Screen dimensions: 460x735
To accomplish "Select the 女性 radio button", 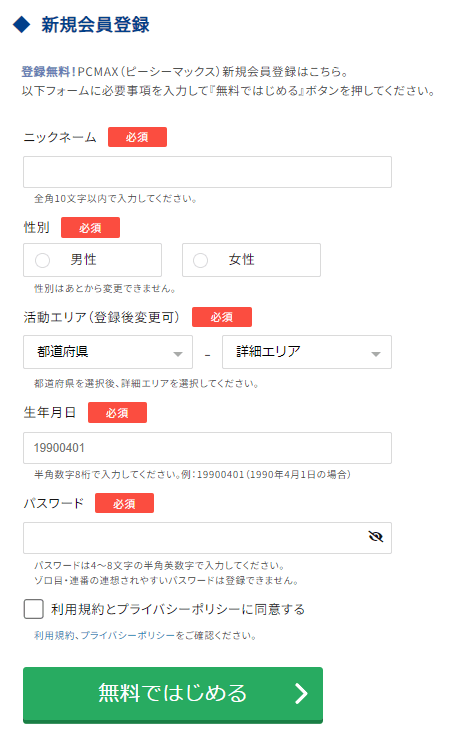I will [201, 260].
